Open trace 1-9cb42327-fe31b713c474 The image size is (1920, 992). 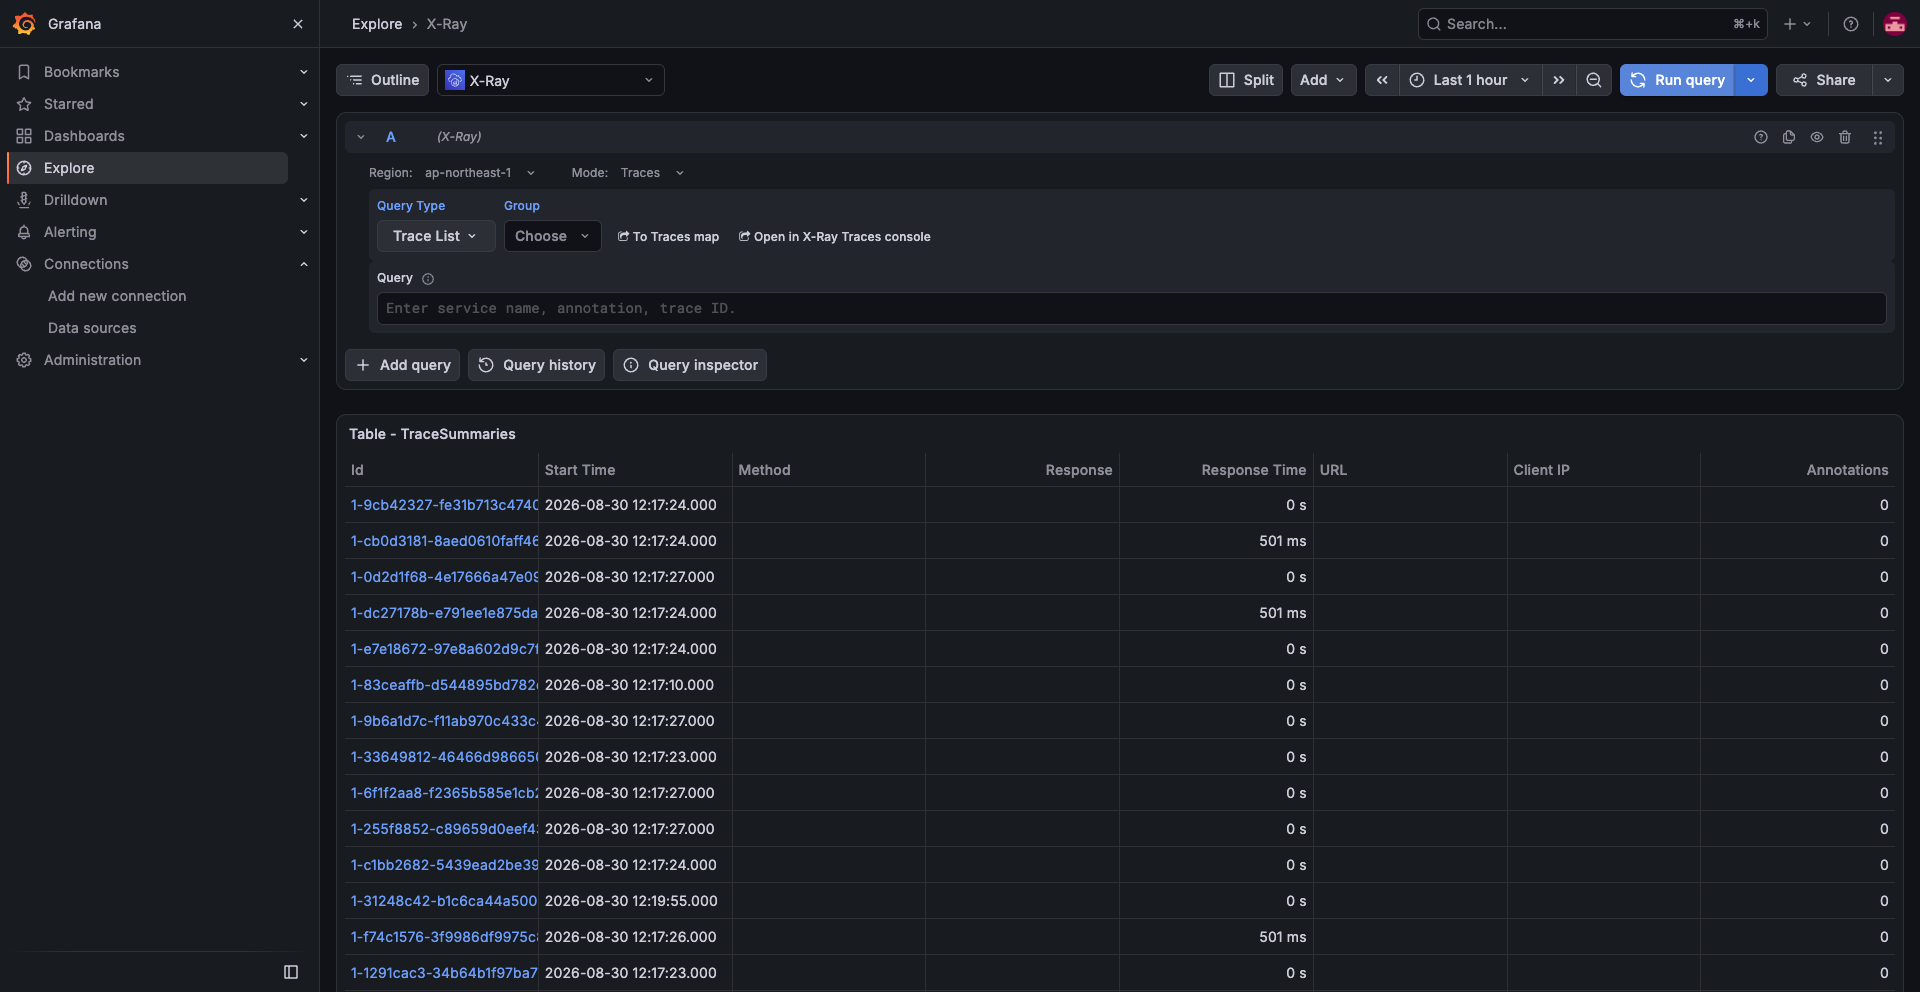point(444,505)
